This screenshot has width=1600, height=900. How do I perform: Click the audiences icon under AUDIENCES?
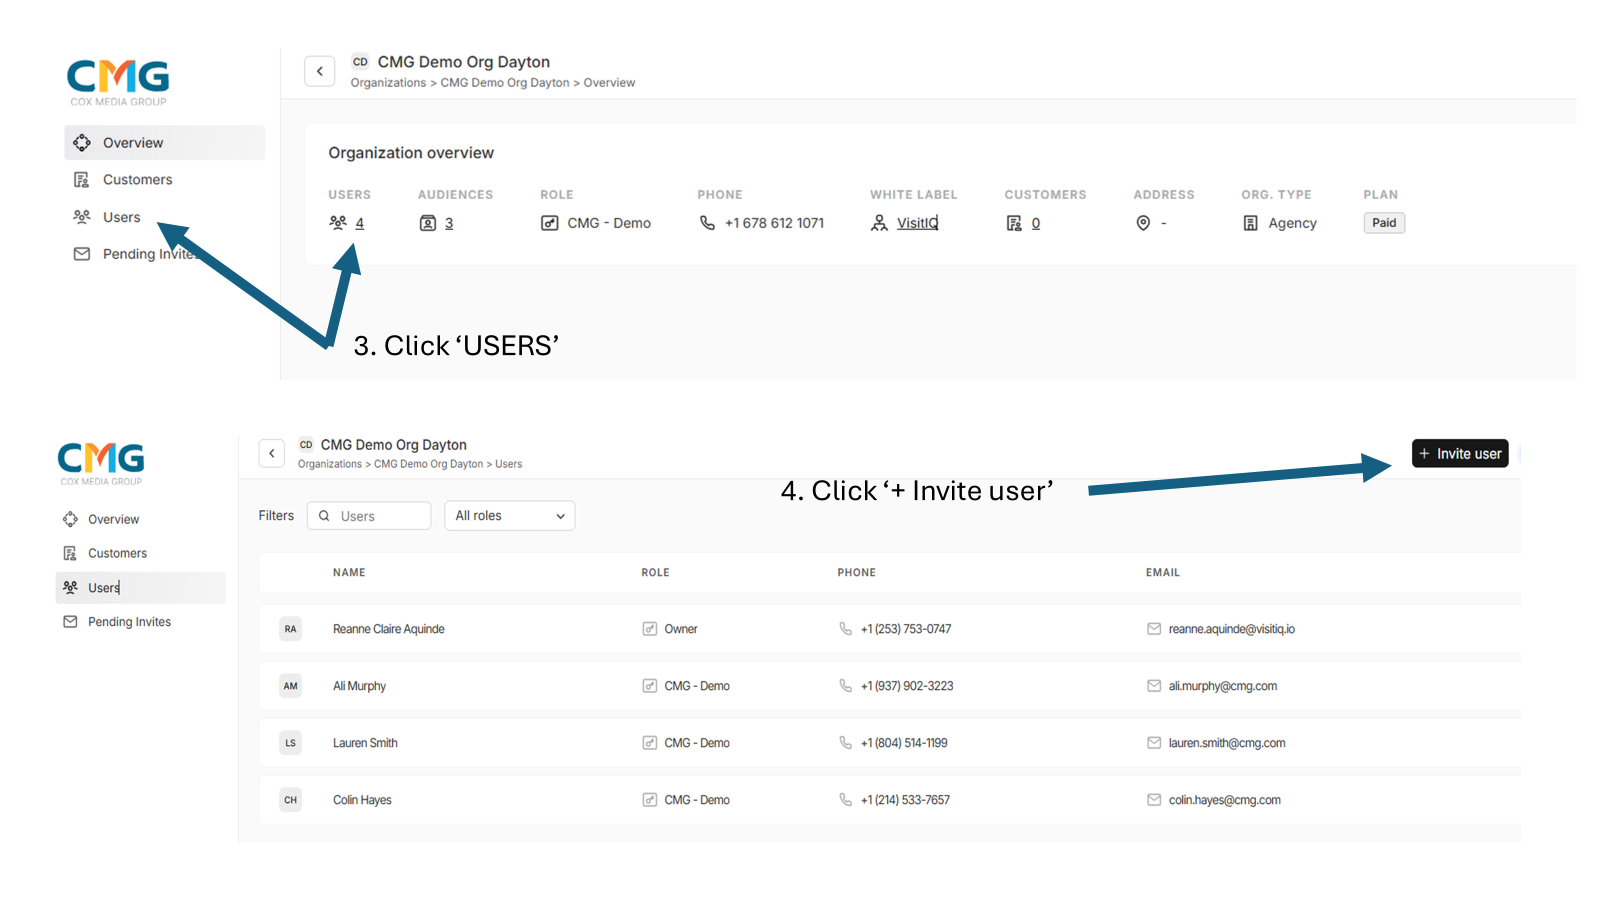coord(428,223)
